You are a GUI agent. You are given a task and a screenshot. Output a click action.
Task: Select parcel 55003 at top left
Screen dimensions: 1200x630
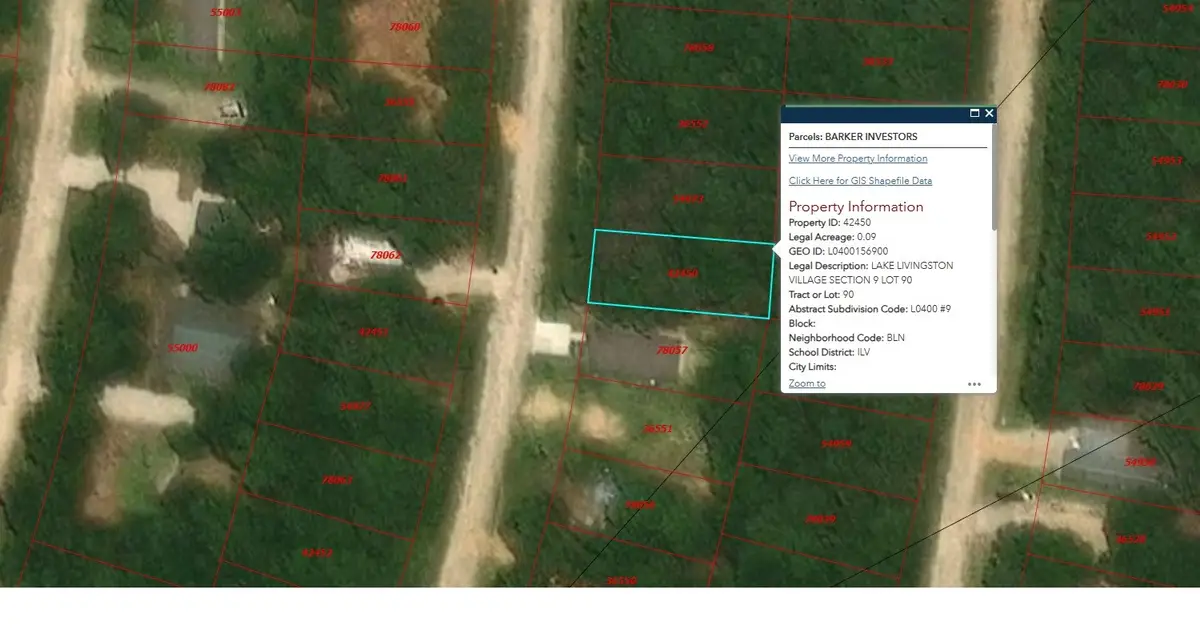click(x=226, y=12)
